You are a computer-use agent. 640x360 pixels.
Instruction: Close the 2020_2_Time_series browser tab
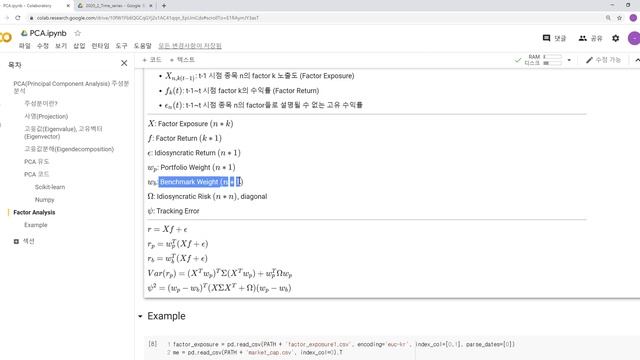(151, 6)
